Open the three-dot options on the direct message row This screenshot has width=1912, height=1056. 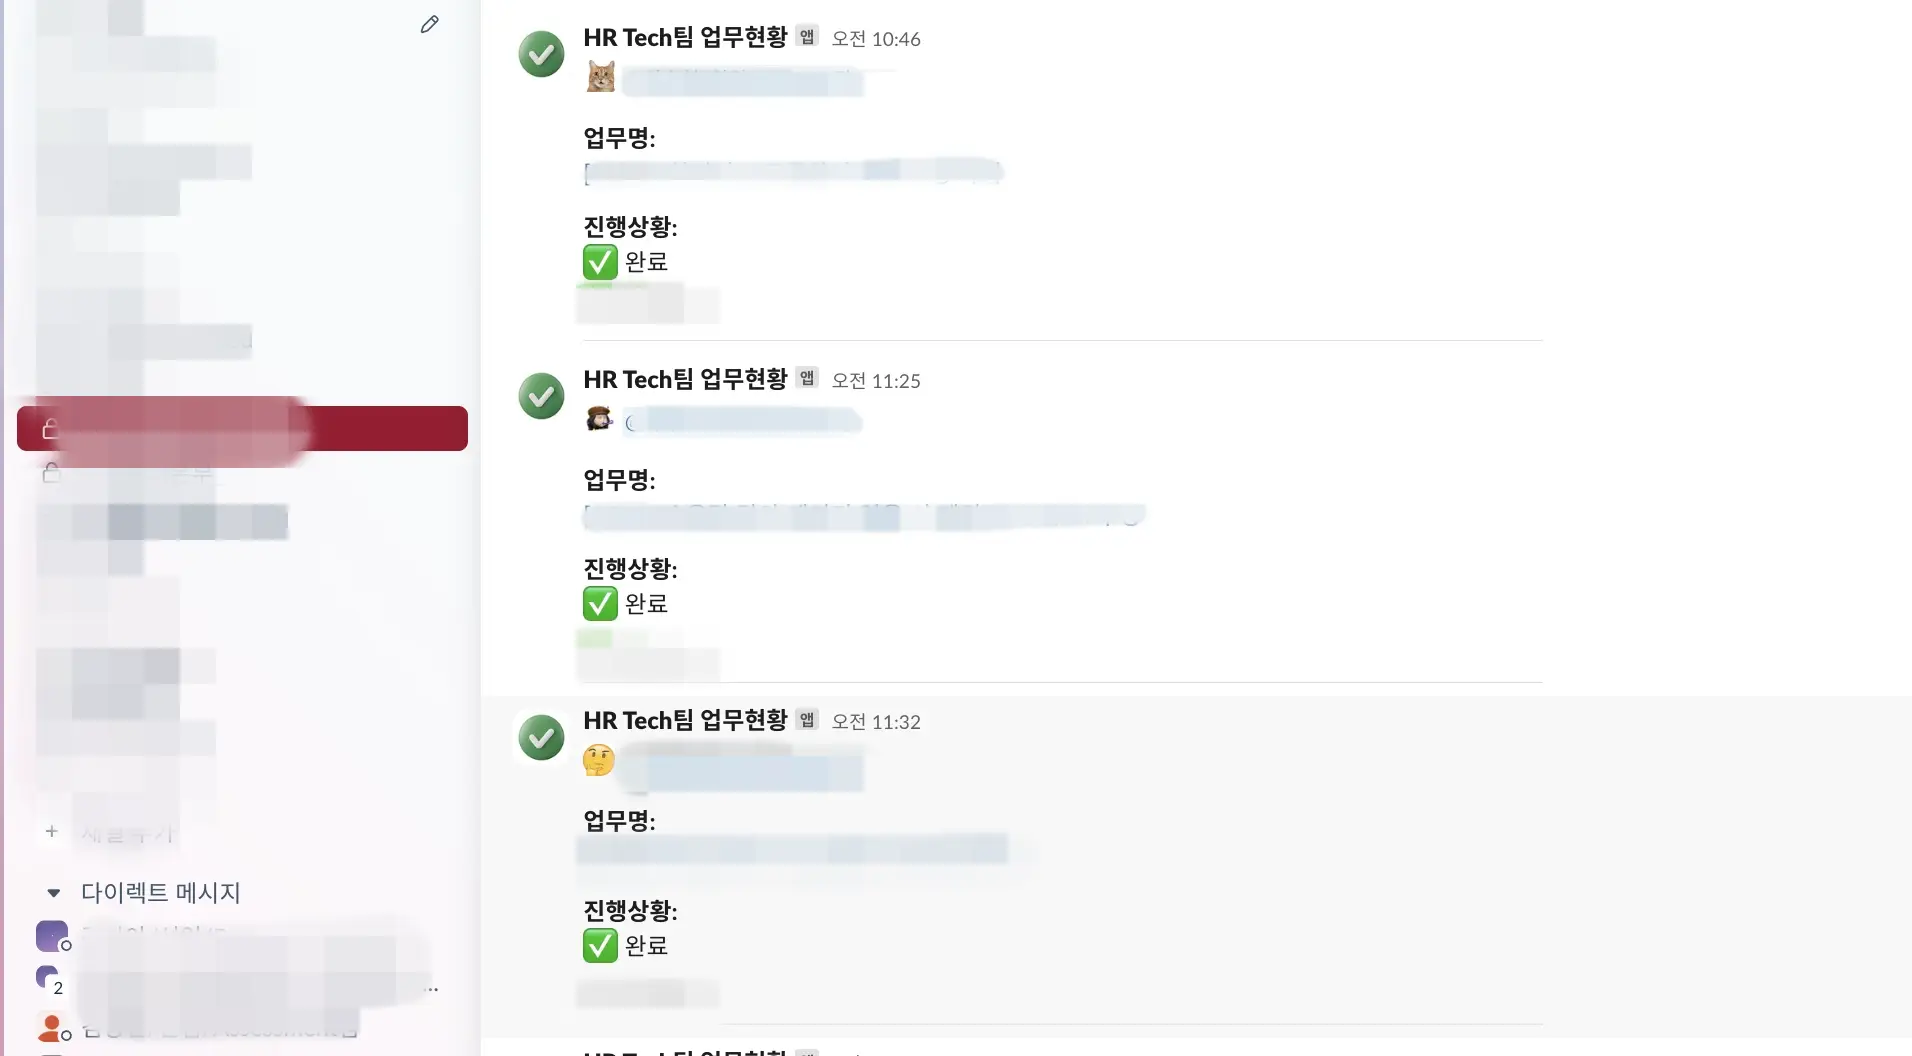(x=432, y=988)
